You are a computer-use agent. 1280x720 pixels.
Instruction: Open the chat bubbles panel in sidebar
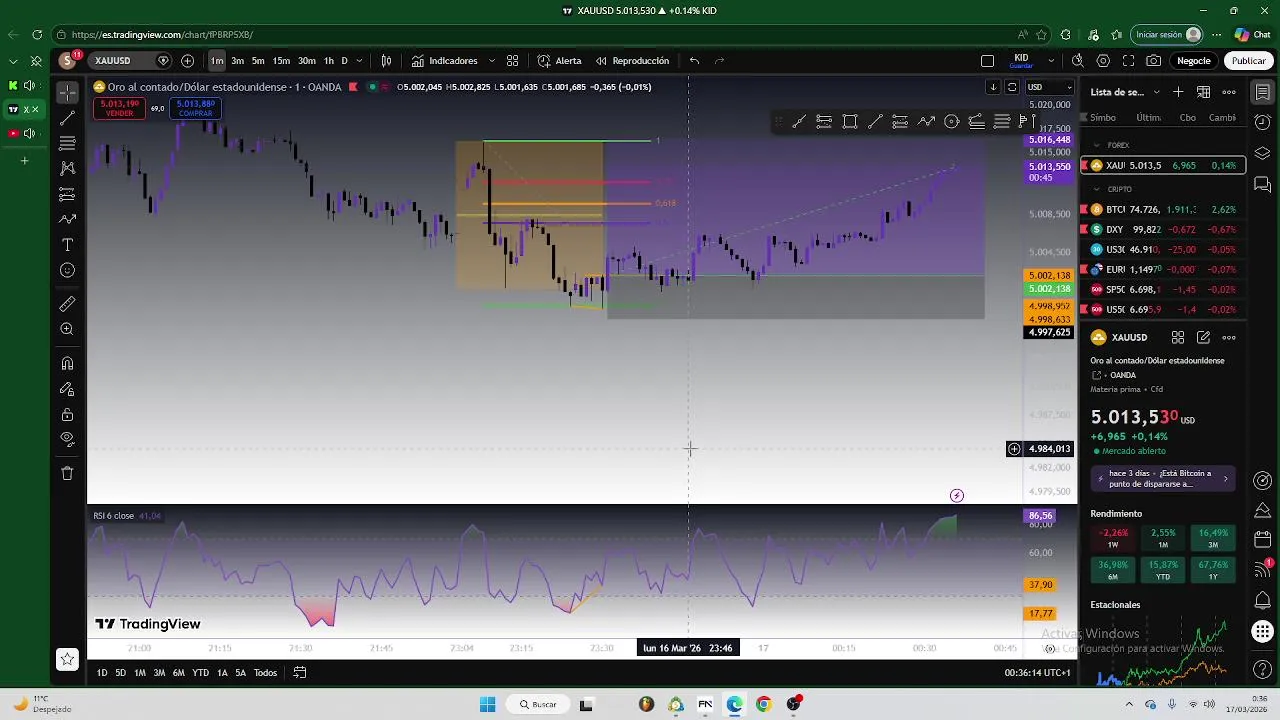click(1263, 185)
